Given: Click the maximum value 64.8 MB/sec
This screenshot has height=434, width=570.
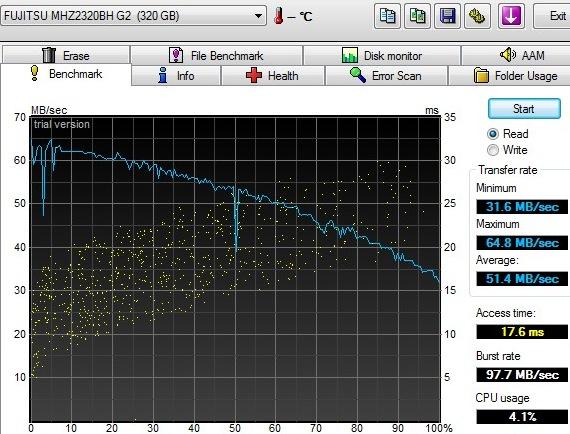Looking at the screenshot, I should (x=522, y=242).
